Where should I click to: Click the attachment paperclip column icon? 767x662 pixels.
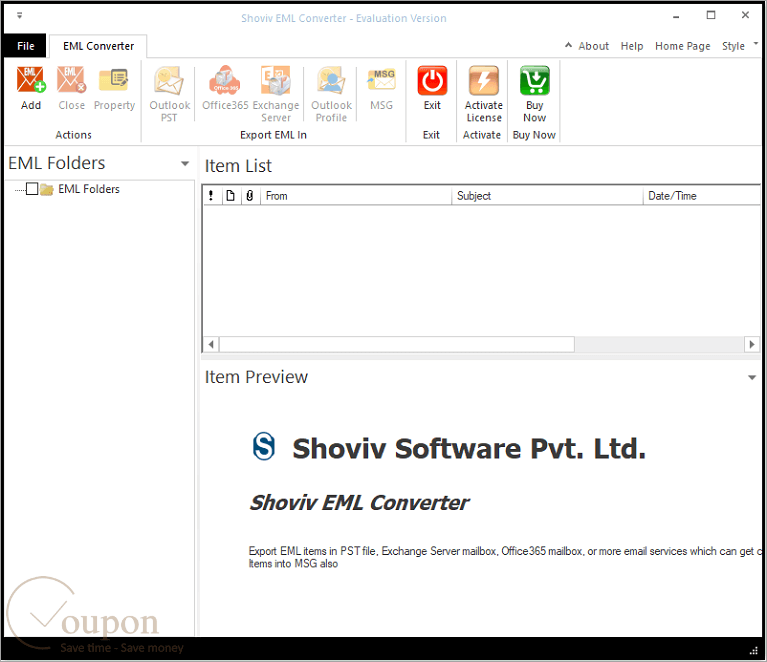coord(250,196)
